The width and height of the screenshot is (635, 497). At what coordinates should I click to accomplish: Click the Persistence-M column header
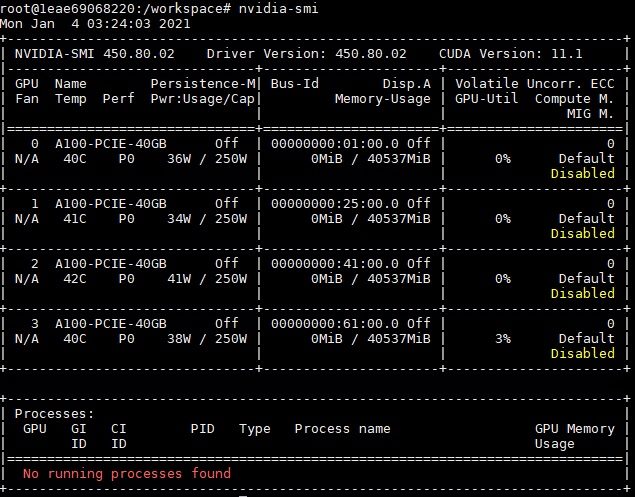(203, 84)
